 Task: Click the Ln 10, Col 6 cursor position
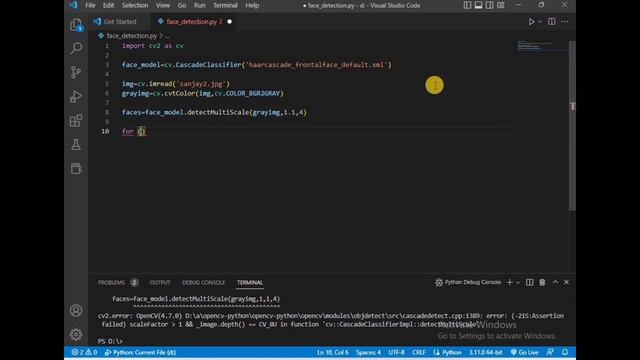(333, 352)
